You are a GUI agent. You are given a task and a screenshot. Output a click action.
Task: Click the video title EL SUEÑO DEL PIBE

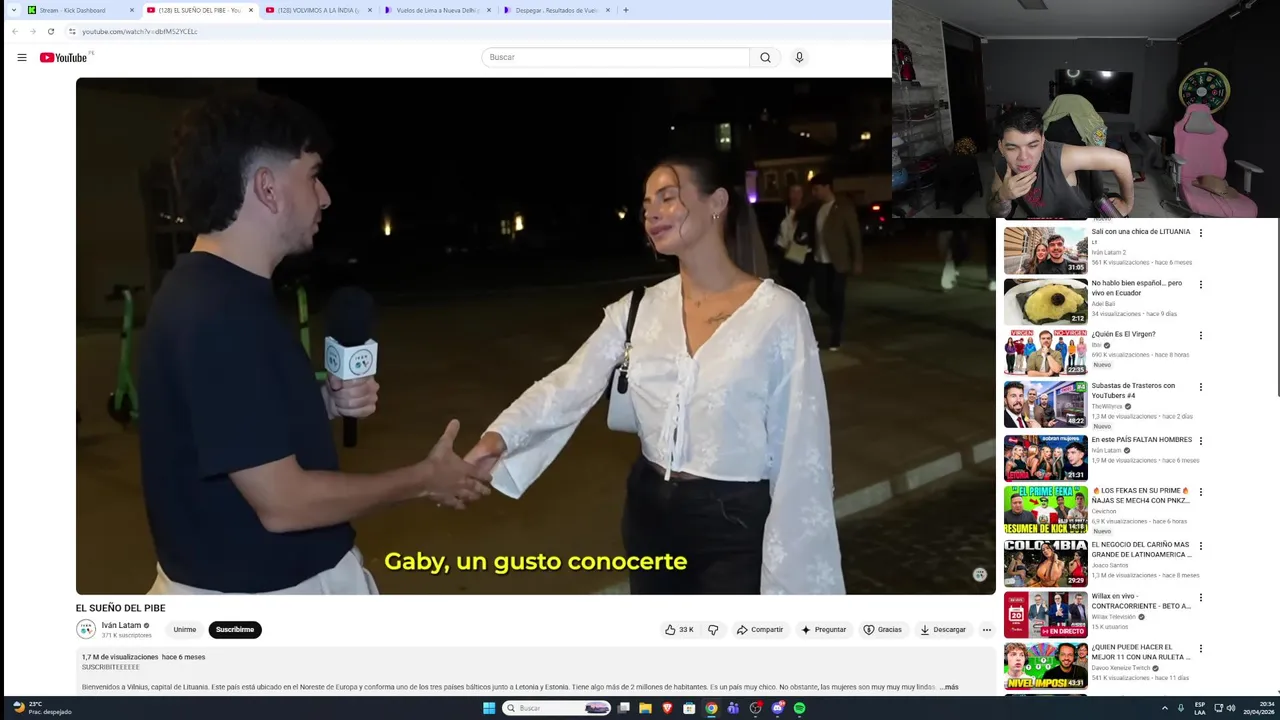[x=121, y=608]
